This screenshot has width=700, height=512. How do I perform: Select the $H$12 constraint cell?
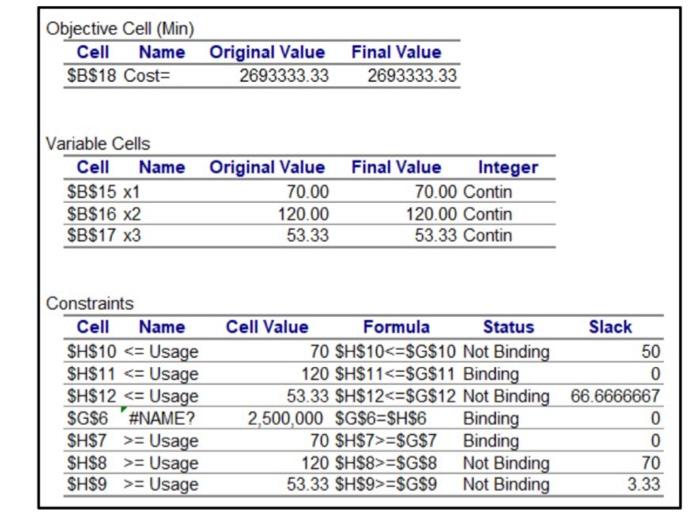[x=92, y=396]
